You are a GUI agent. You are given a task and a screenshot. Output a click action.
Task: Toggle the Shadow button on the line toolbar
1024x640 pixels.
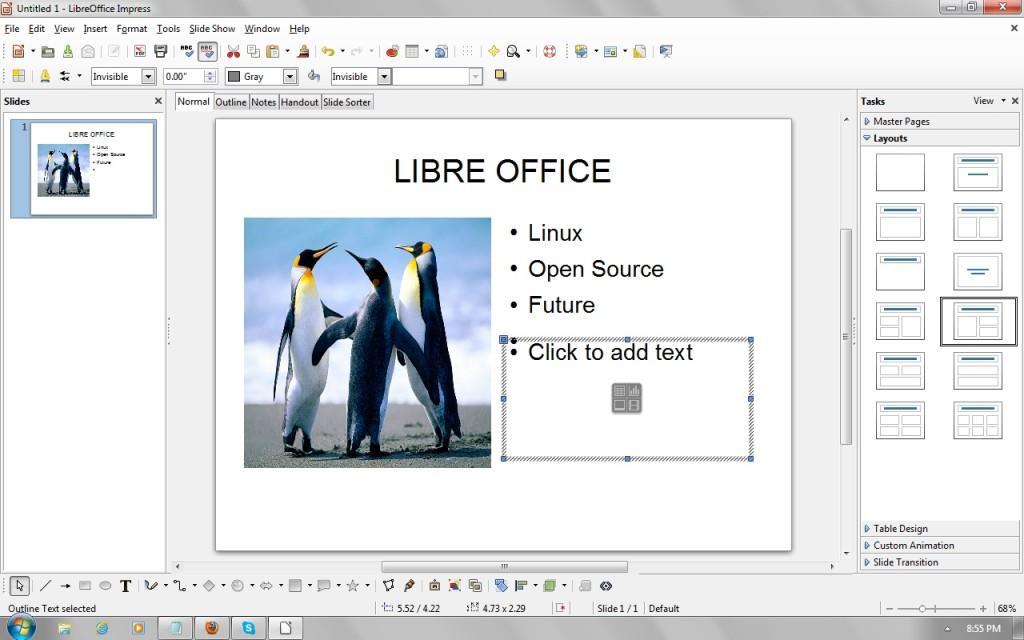coord(500,76)
